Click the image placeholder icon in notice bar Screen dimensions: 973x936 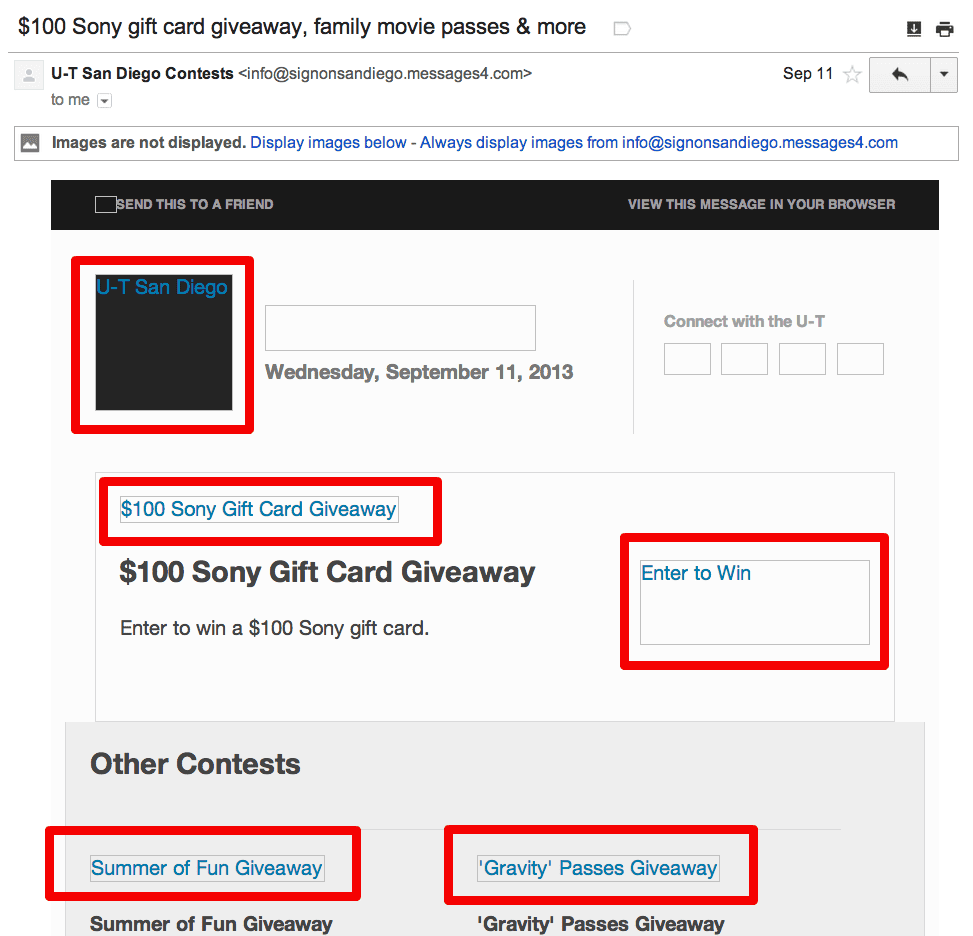(31, 143)
